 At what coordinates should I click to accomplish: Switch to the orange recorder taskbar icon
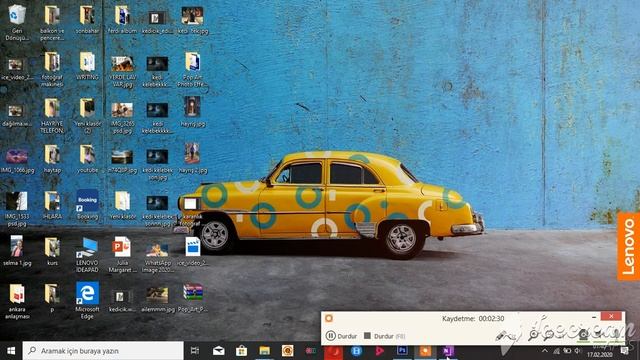click(425, 351)
